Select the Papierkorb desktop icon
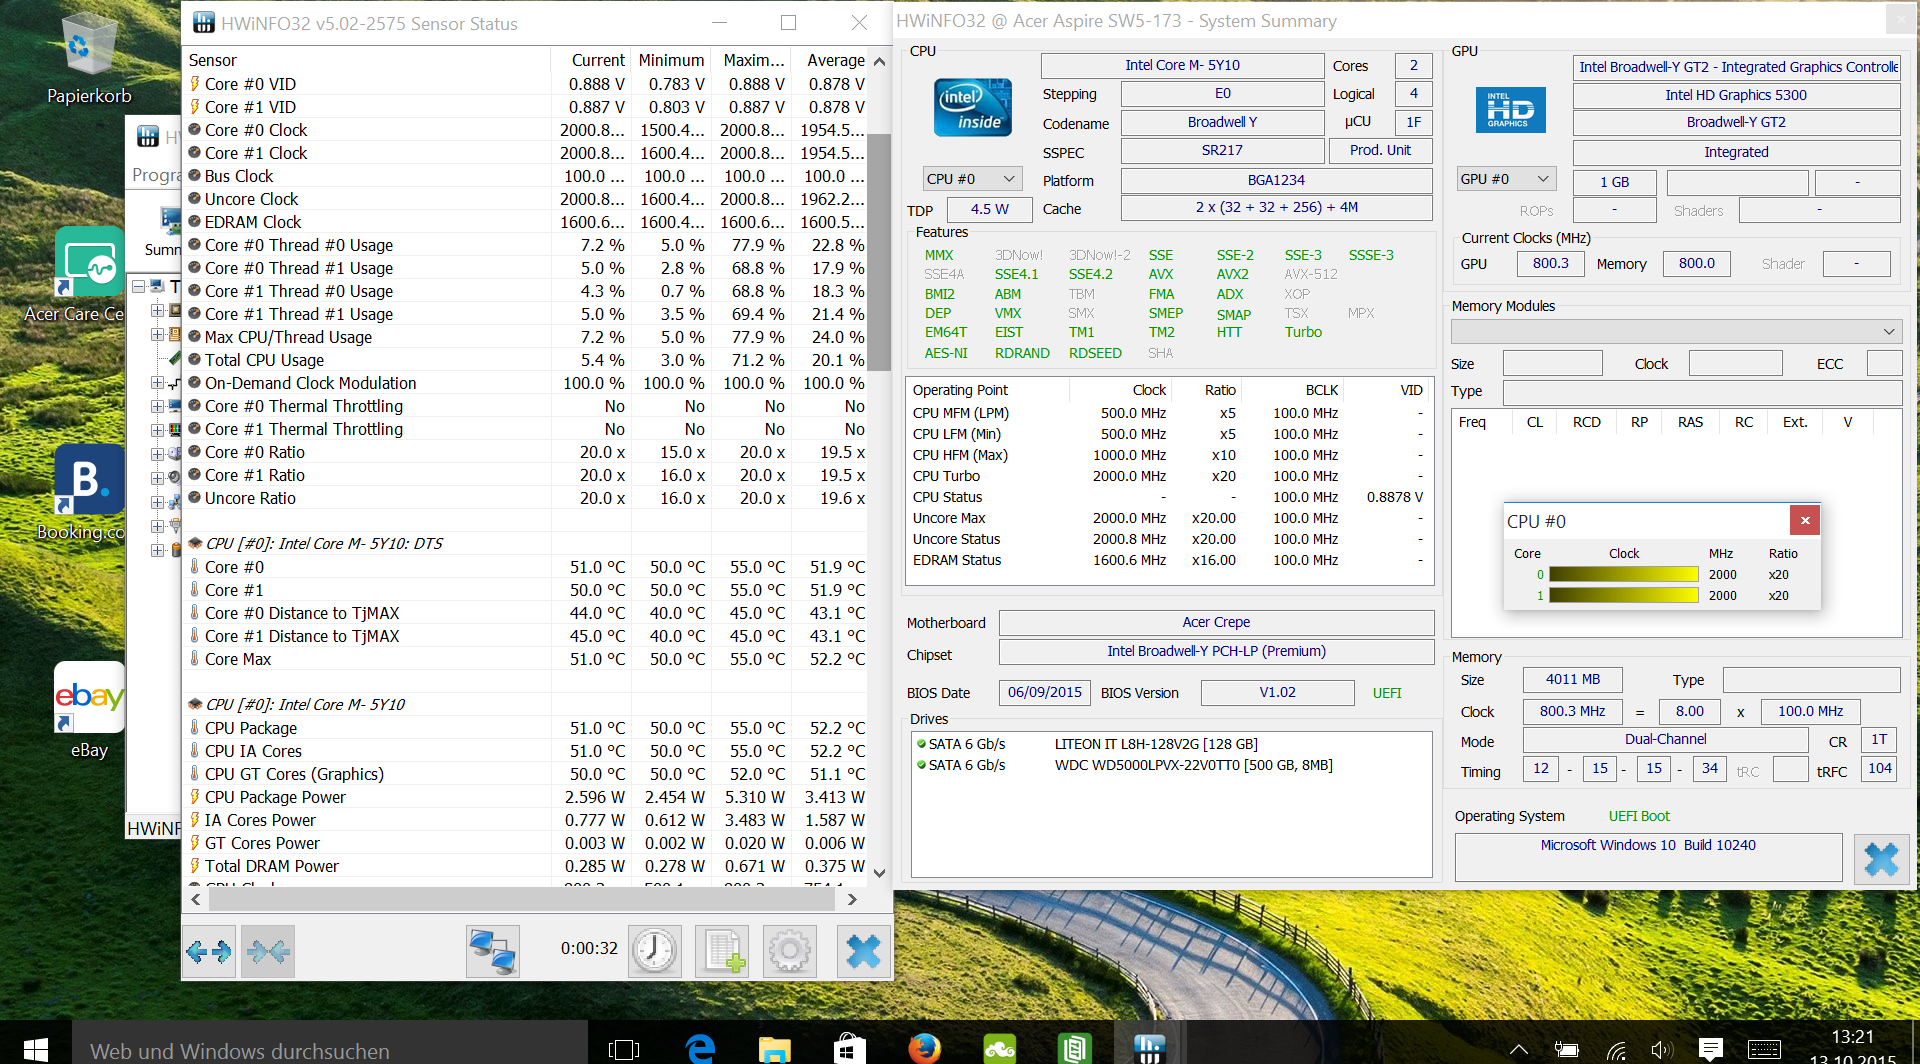This screenshot has width=1920, height=1064. tap(89, 58)
